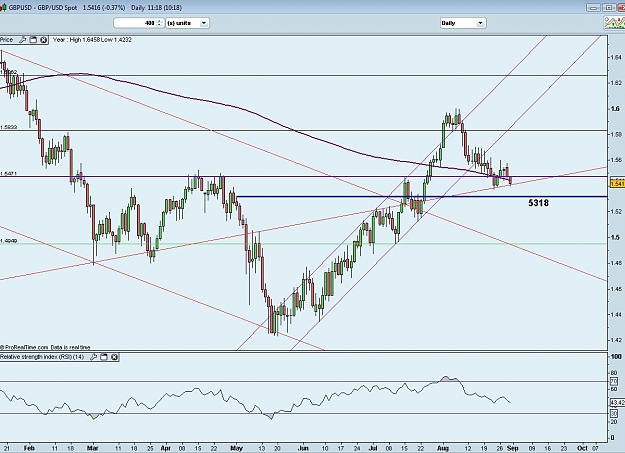The image size is (625, 453).
Task: Open Price panel settings wrench icon
Action: (x=23, y=40)
